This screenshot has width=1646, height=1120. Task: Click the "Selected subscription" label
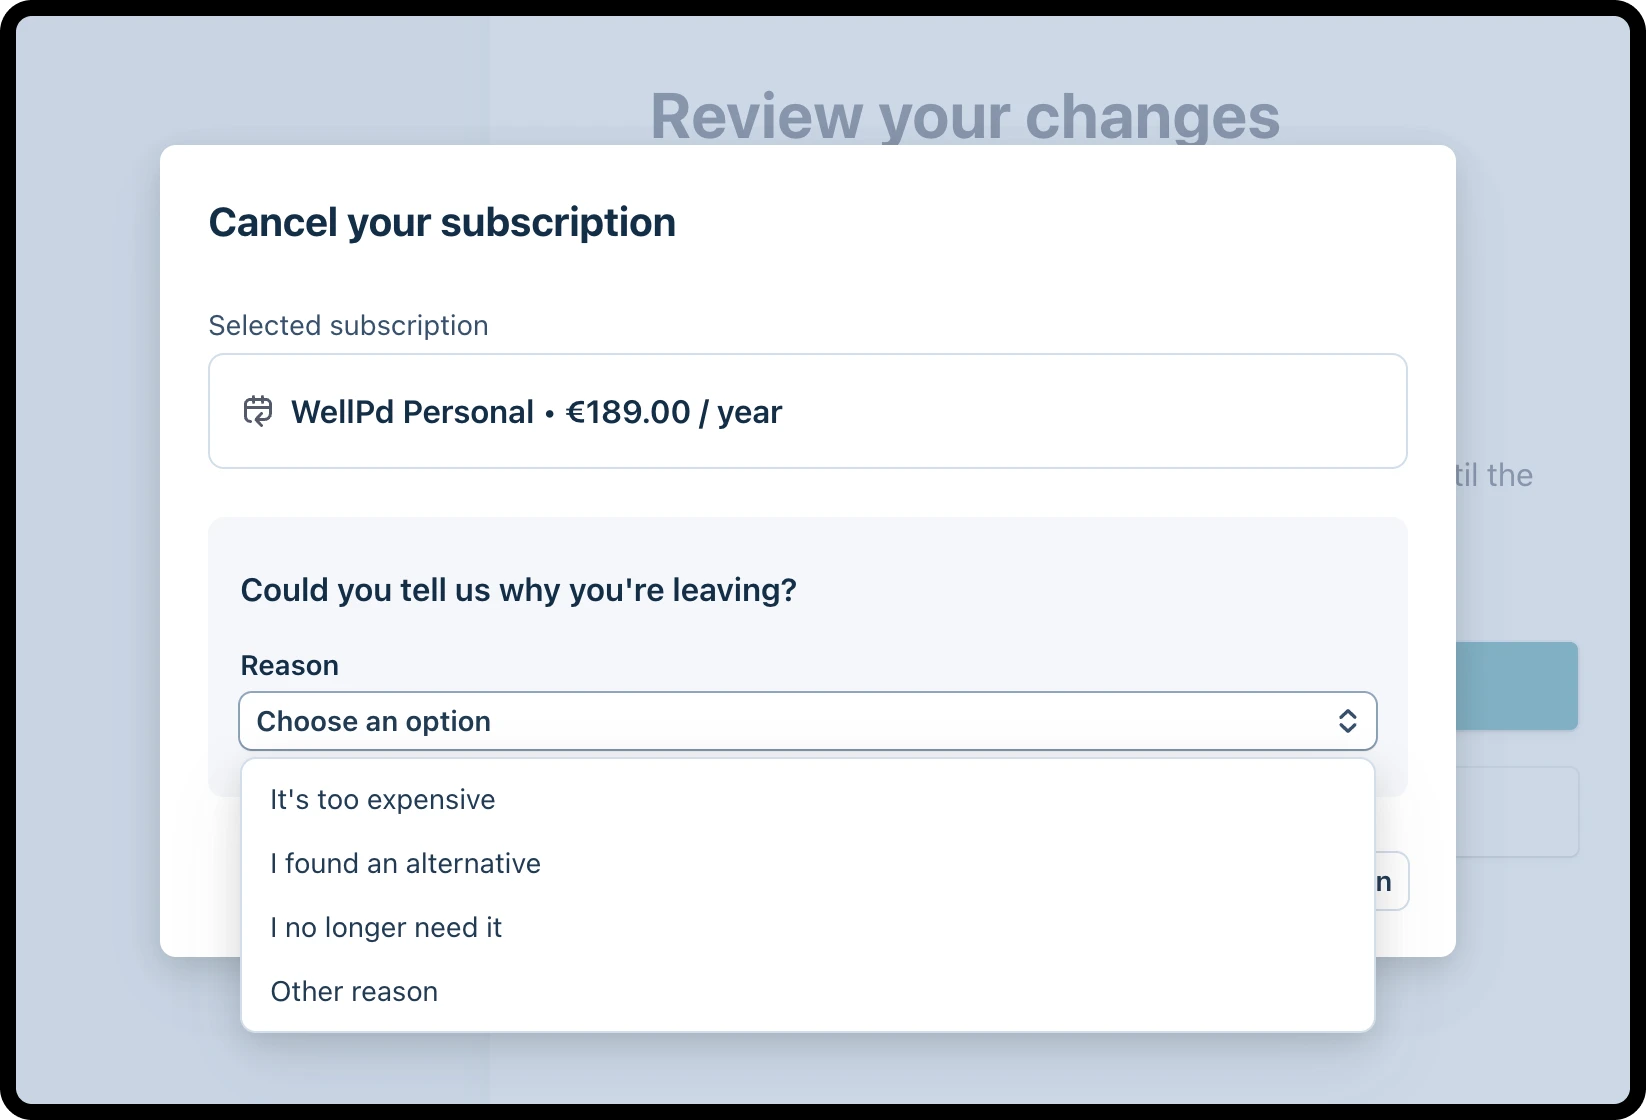coord(348,326)
